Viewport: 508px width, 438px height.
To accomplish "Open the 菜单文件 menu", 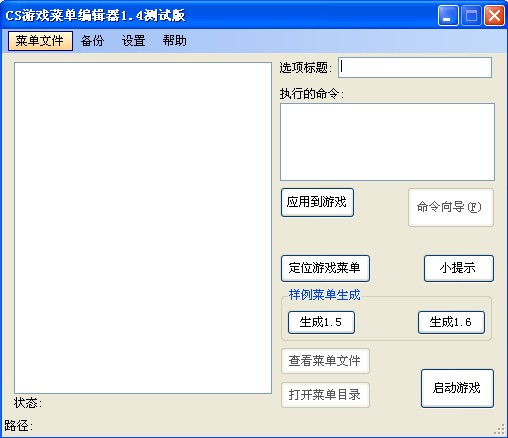I will point(40,41).
